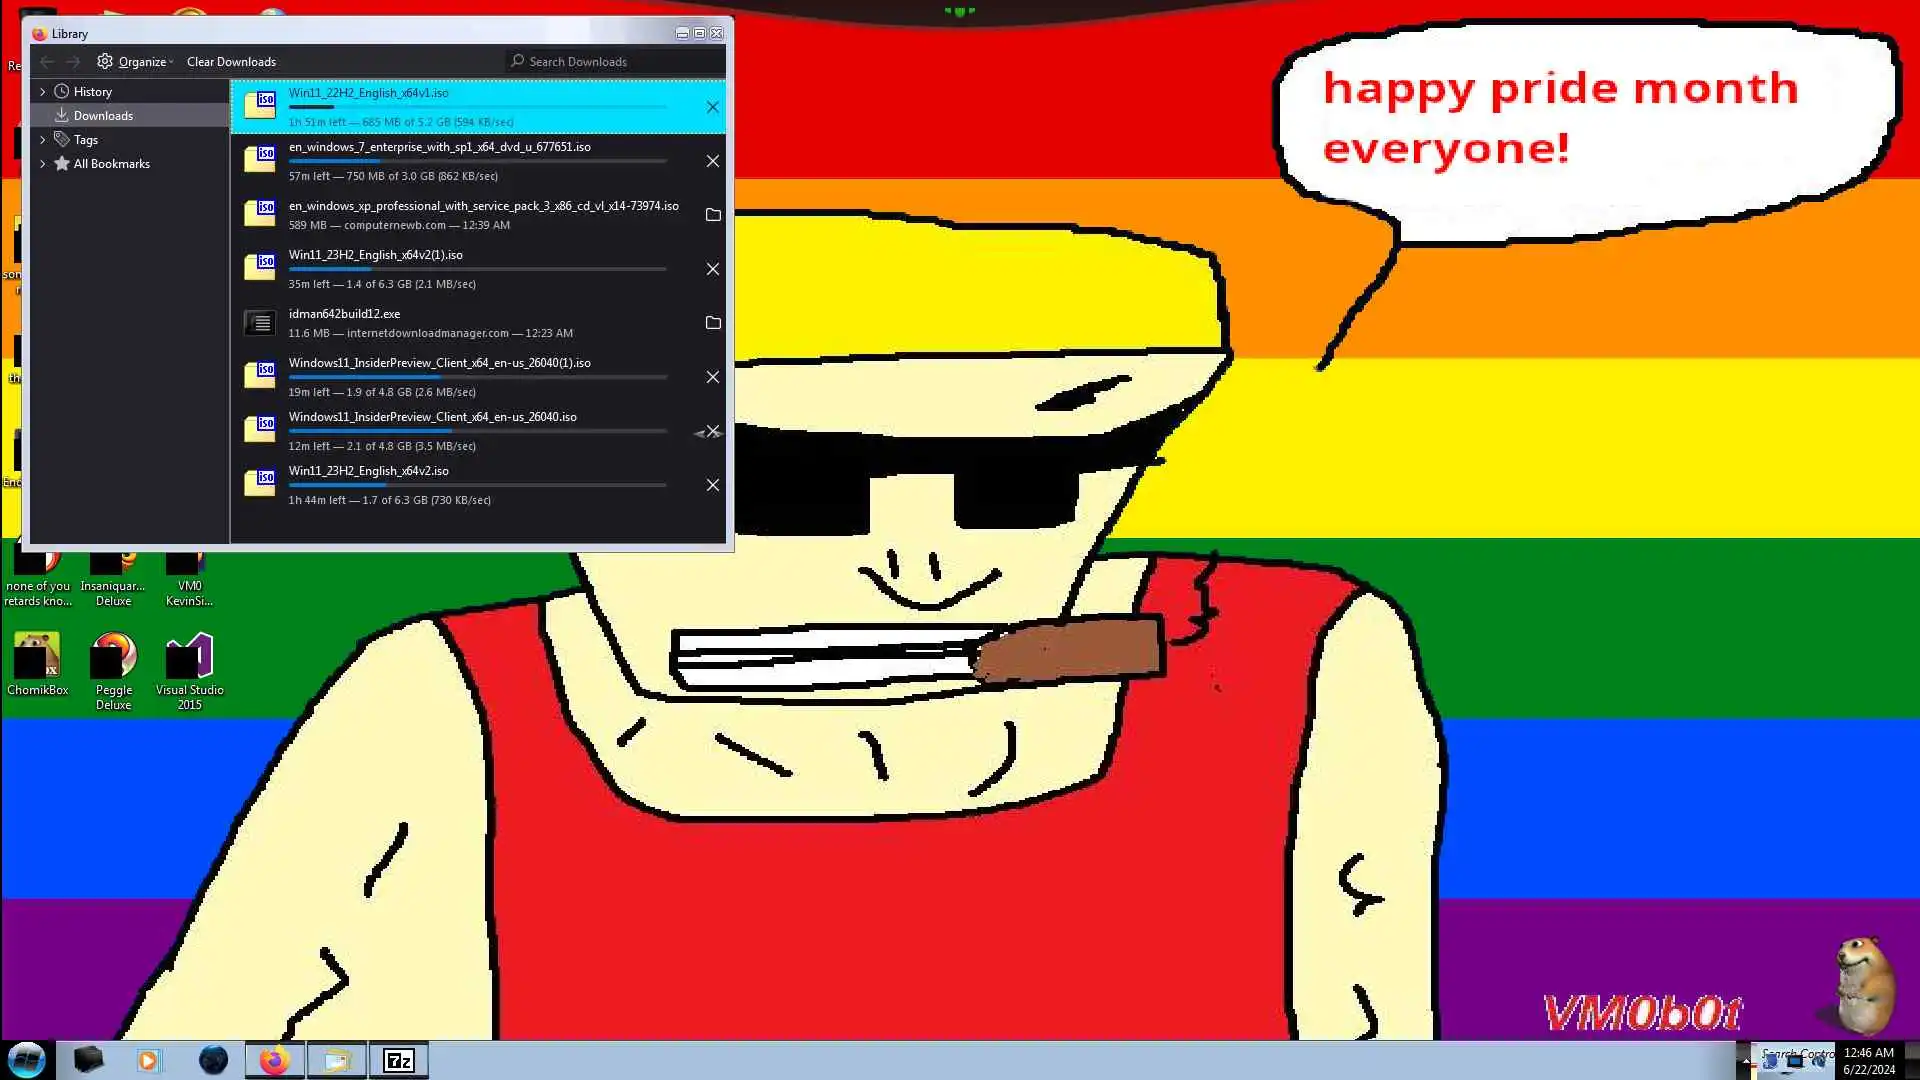The width and height of the screenshot is (1920, 1080).
Task: Click the Windows Start button
Action: 27,1059
